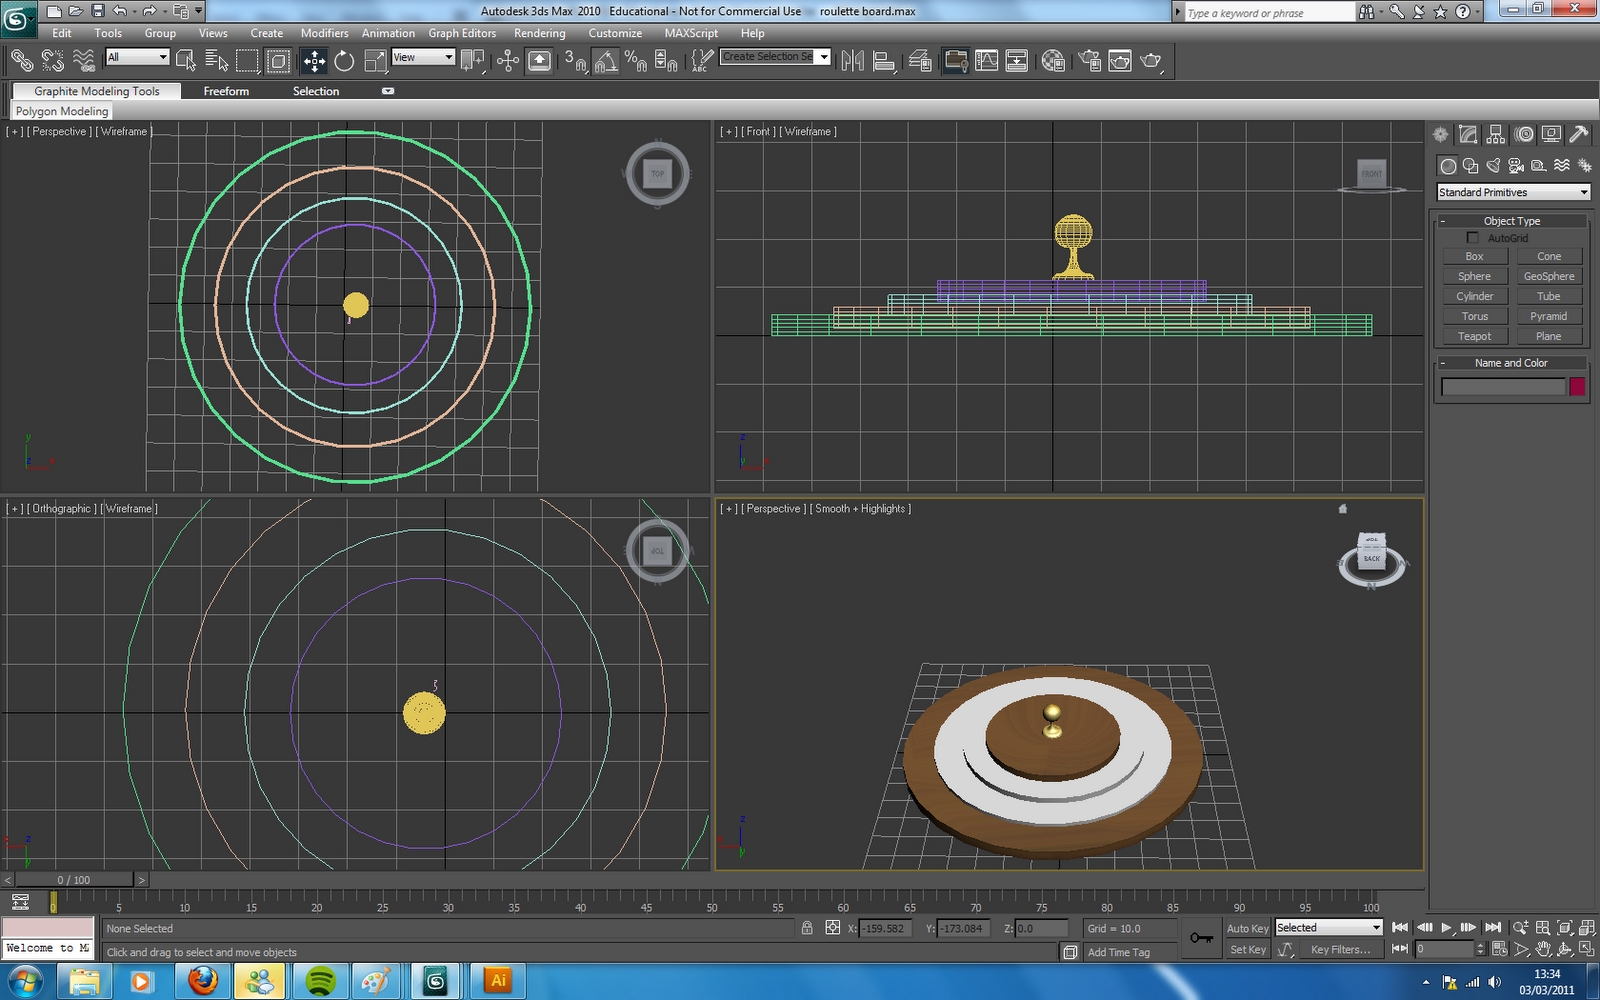Screen dimensions: 1600x1000
Task: Click the Teapot primitive button
Action: click(x=1474, y=336)
